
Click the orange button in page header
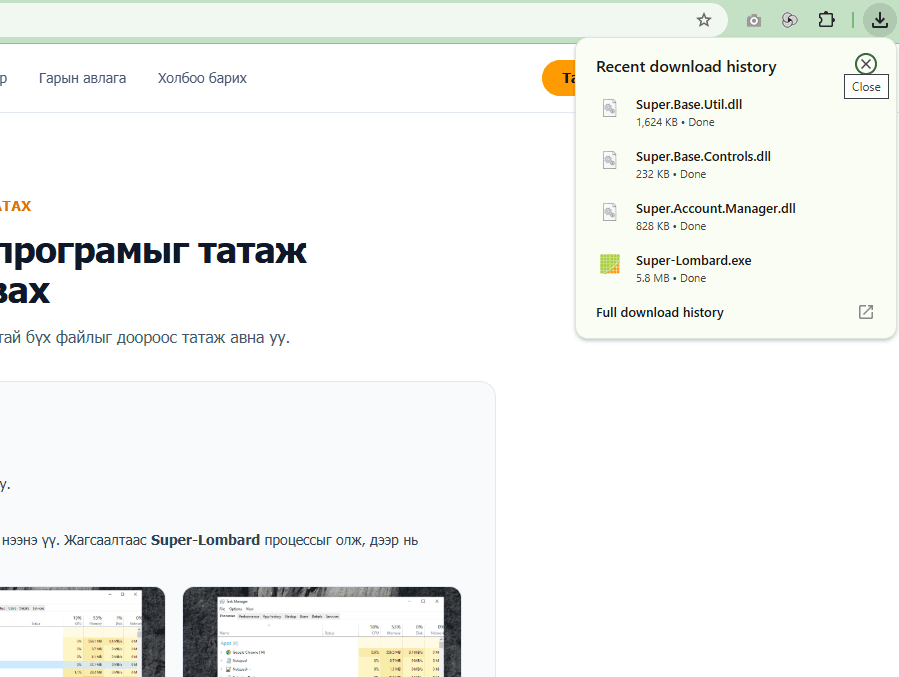(559, 78)
